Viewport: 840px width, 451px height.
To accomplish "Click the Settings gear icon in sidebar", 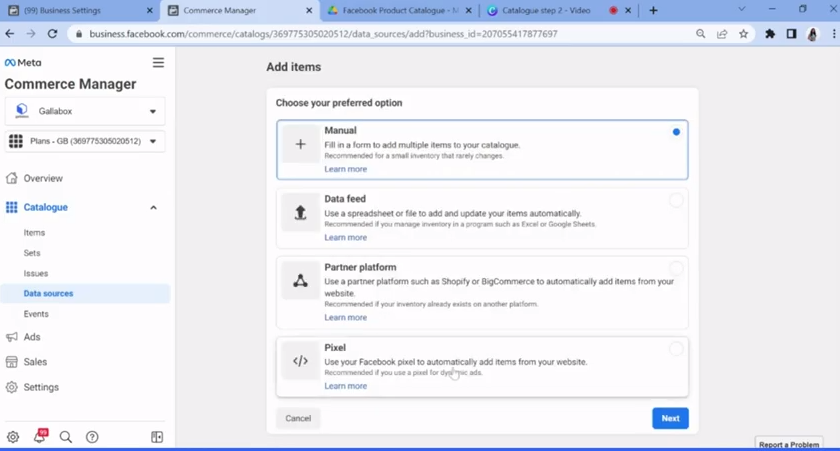I will (x=11, y=387).
